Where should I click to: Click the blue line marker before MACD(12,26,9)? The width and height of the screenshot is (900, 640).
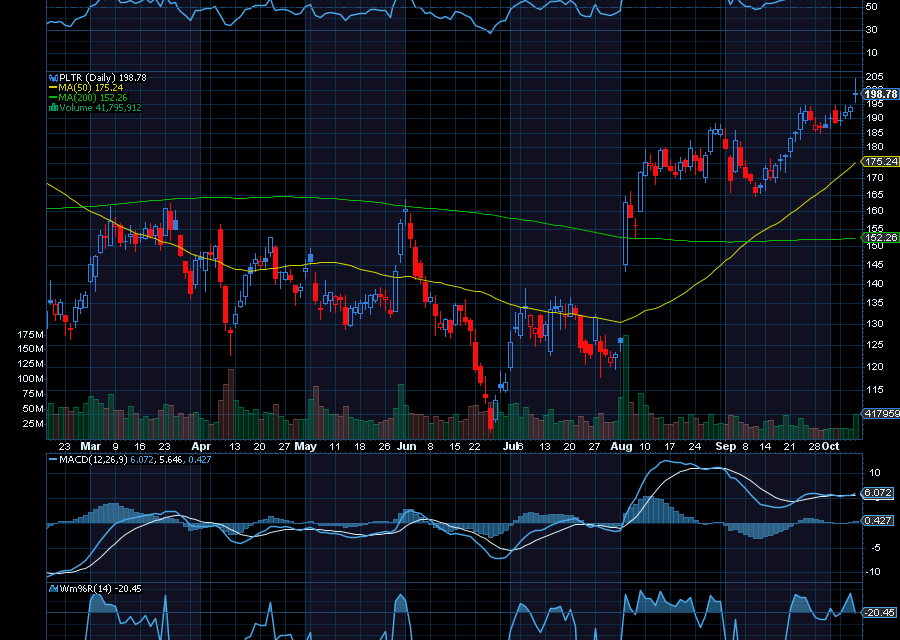point(53,460)
